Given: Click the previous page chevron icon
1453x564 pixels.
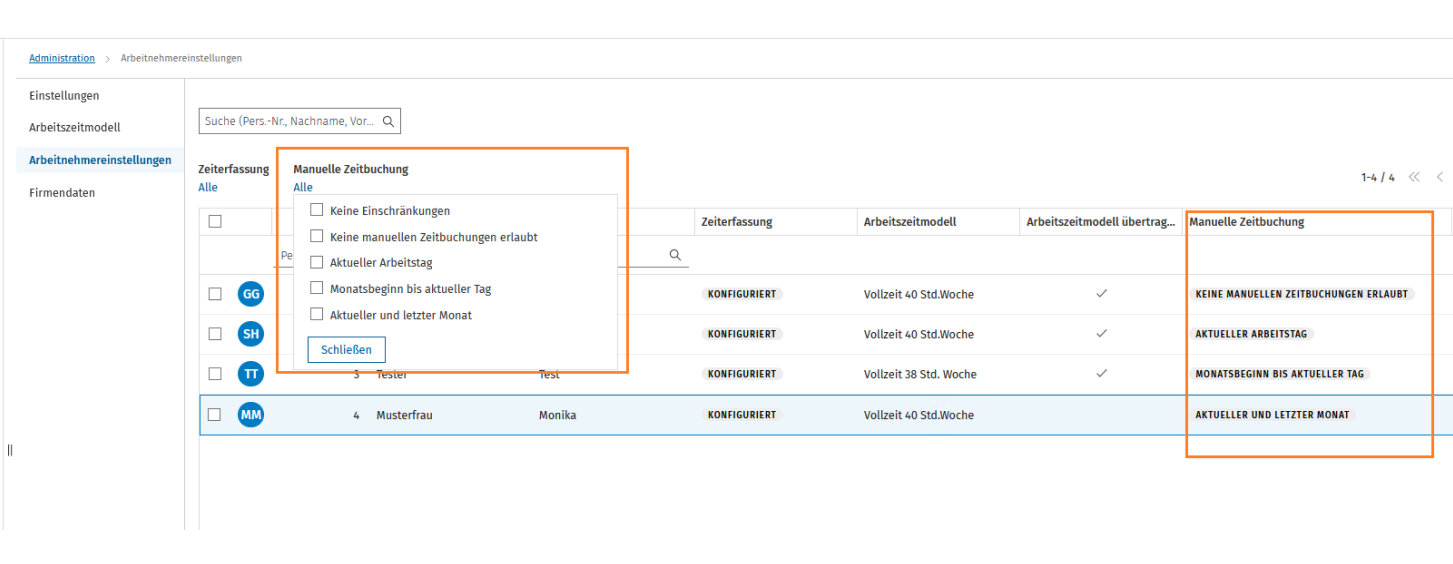Looking at the screenshot, I should pyautogui.click(x=1440, y=177).
